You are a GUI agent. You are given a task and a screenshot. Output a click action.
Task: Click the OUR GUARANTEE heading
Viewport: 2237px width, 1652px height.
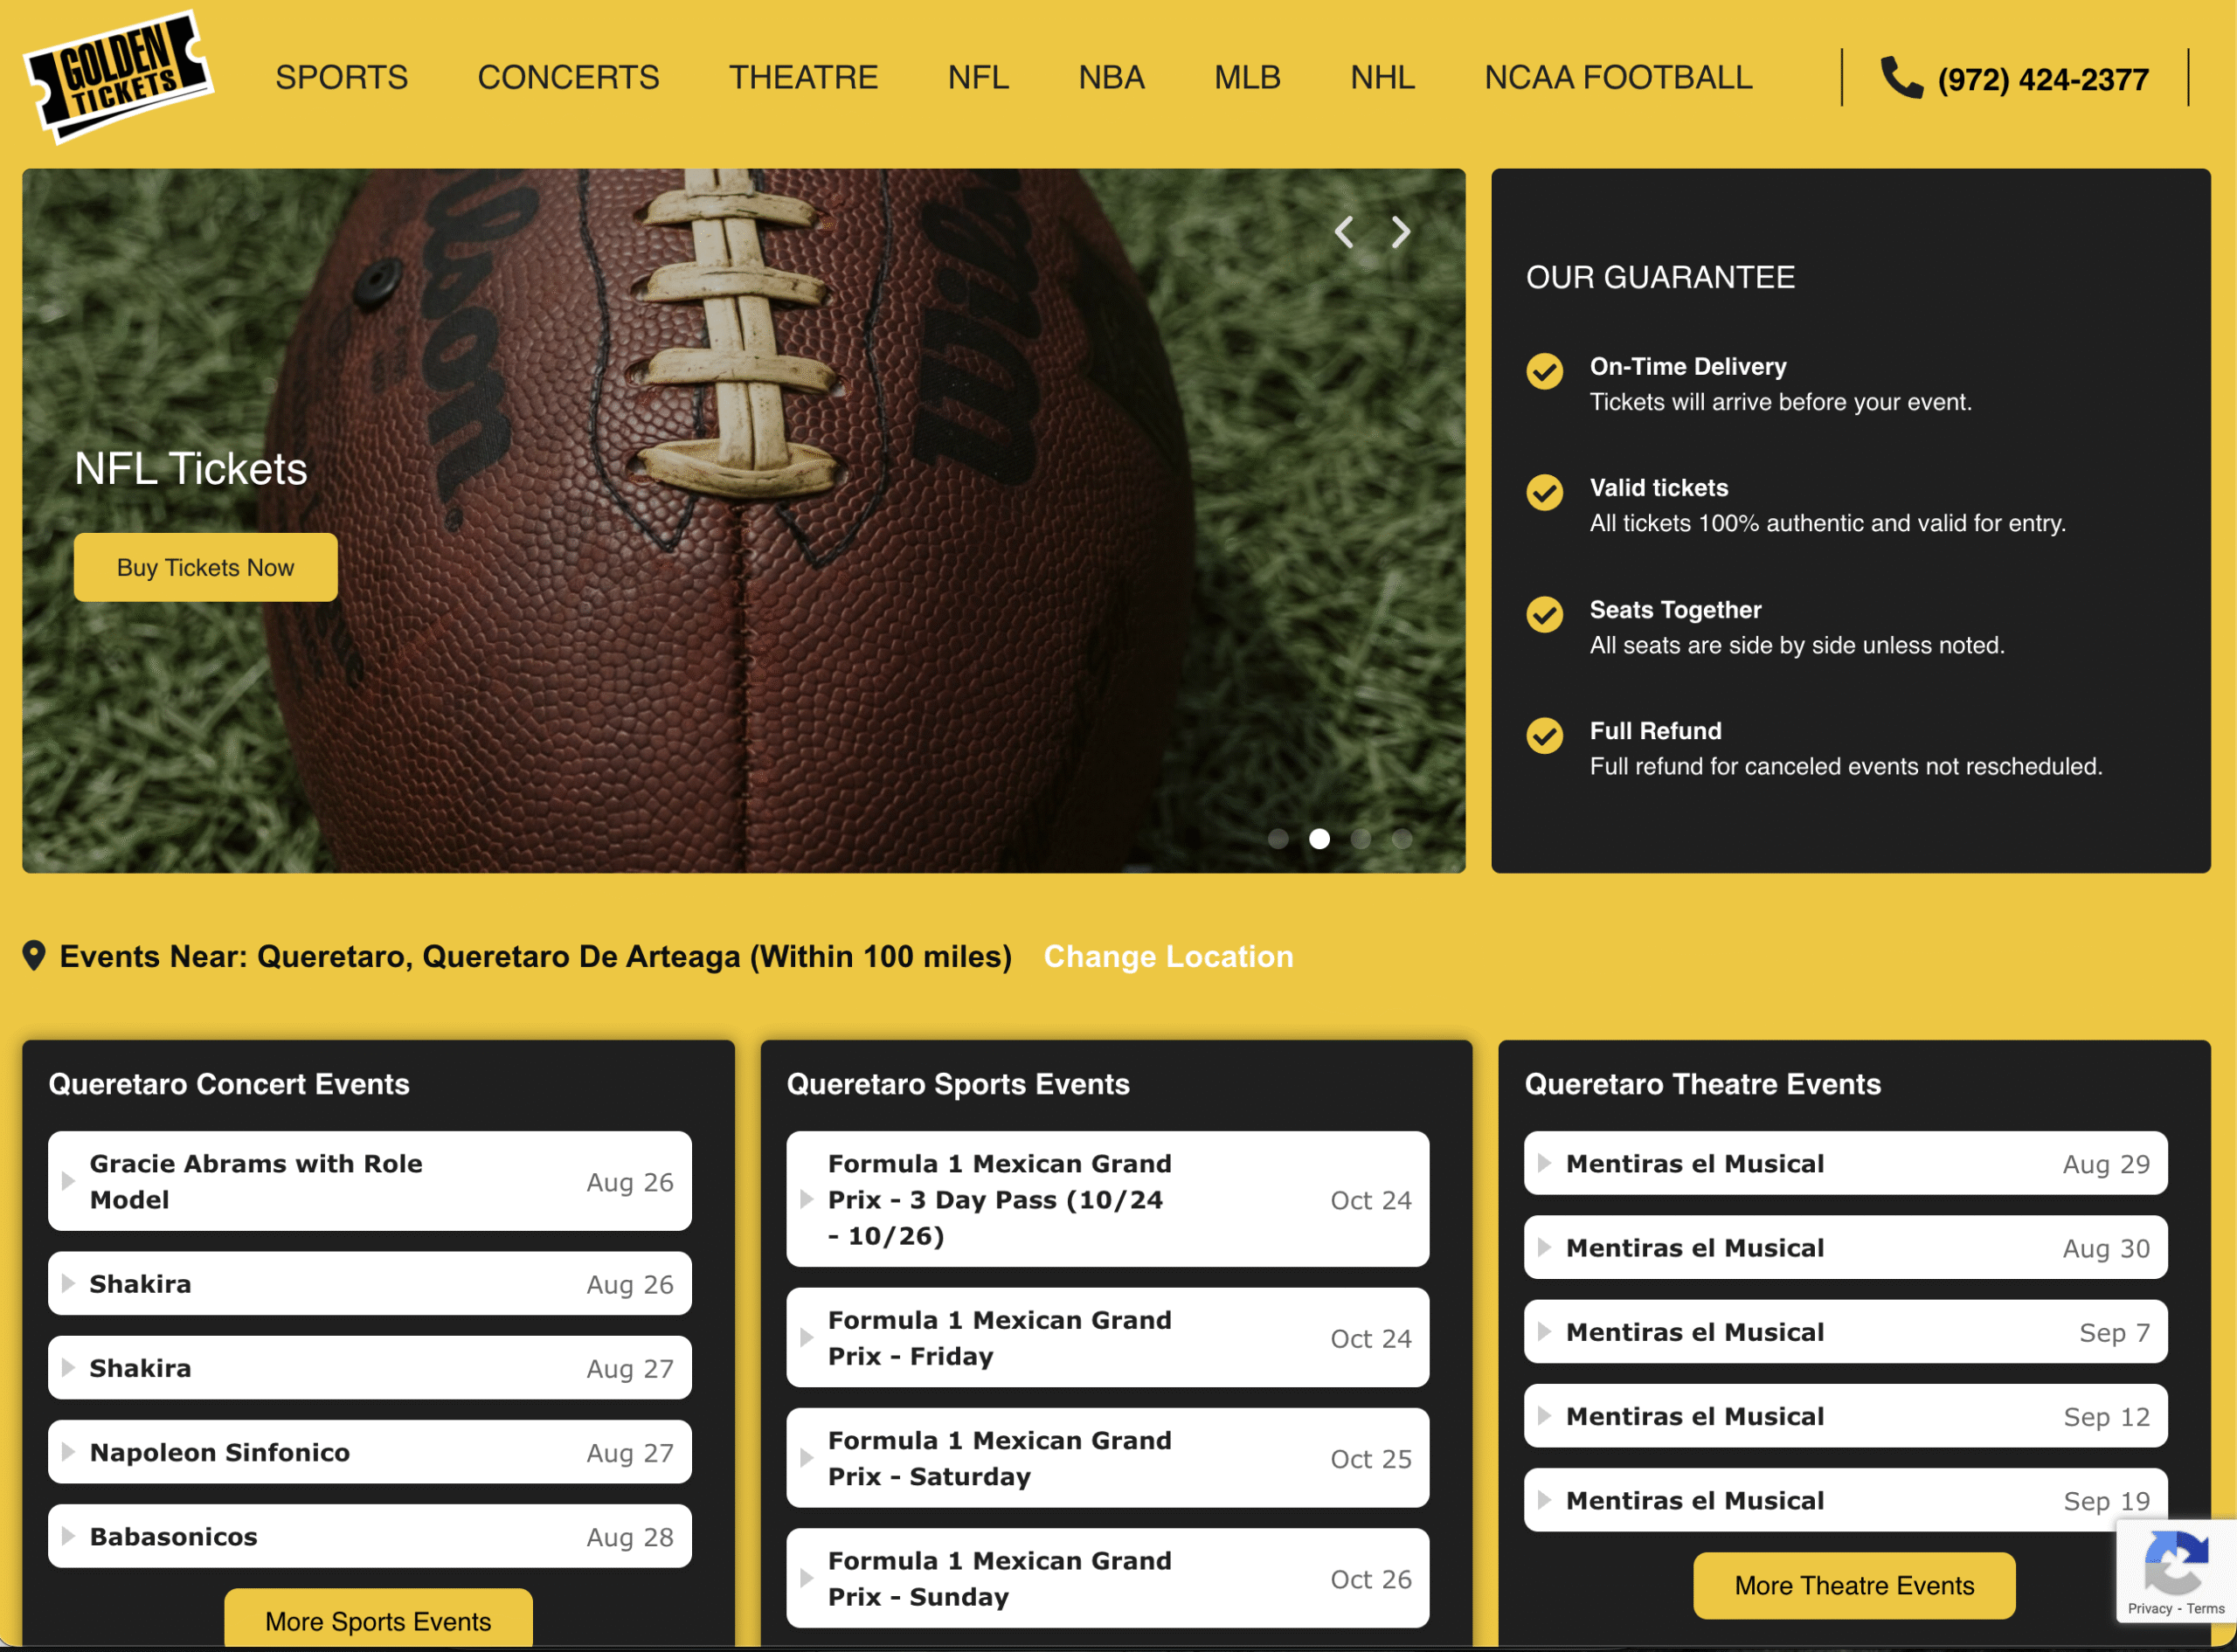1660,277
